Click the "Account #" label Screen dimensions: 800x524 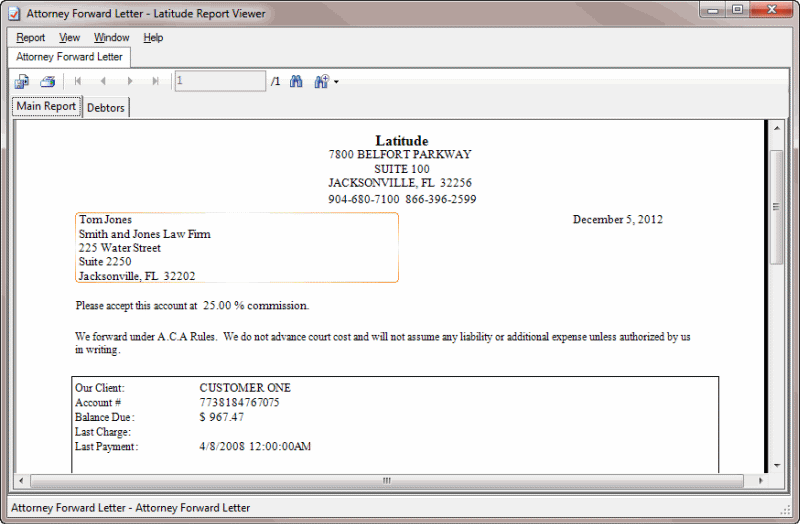pyautogui.click(x=97, y=403)
